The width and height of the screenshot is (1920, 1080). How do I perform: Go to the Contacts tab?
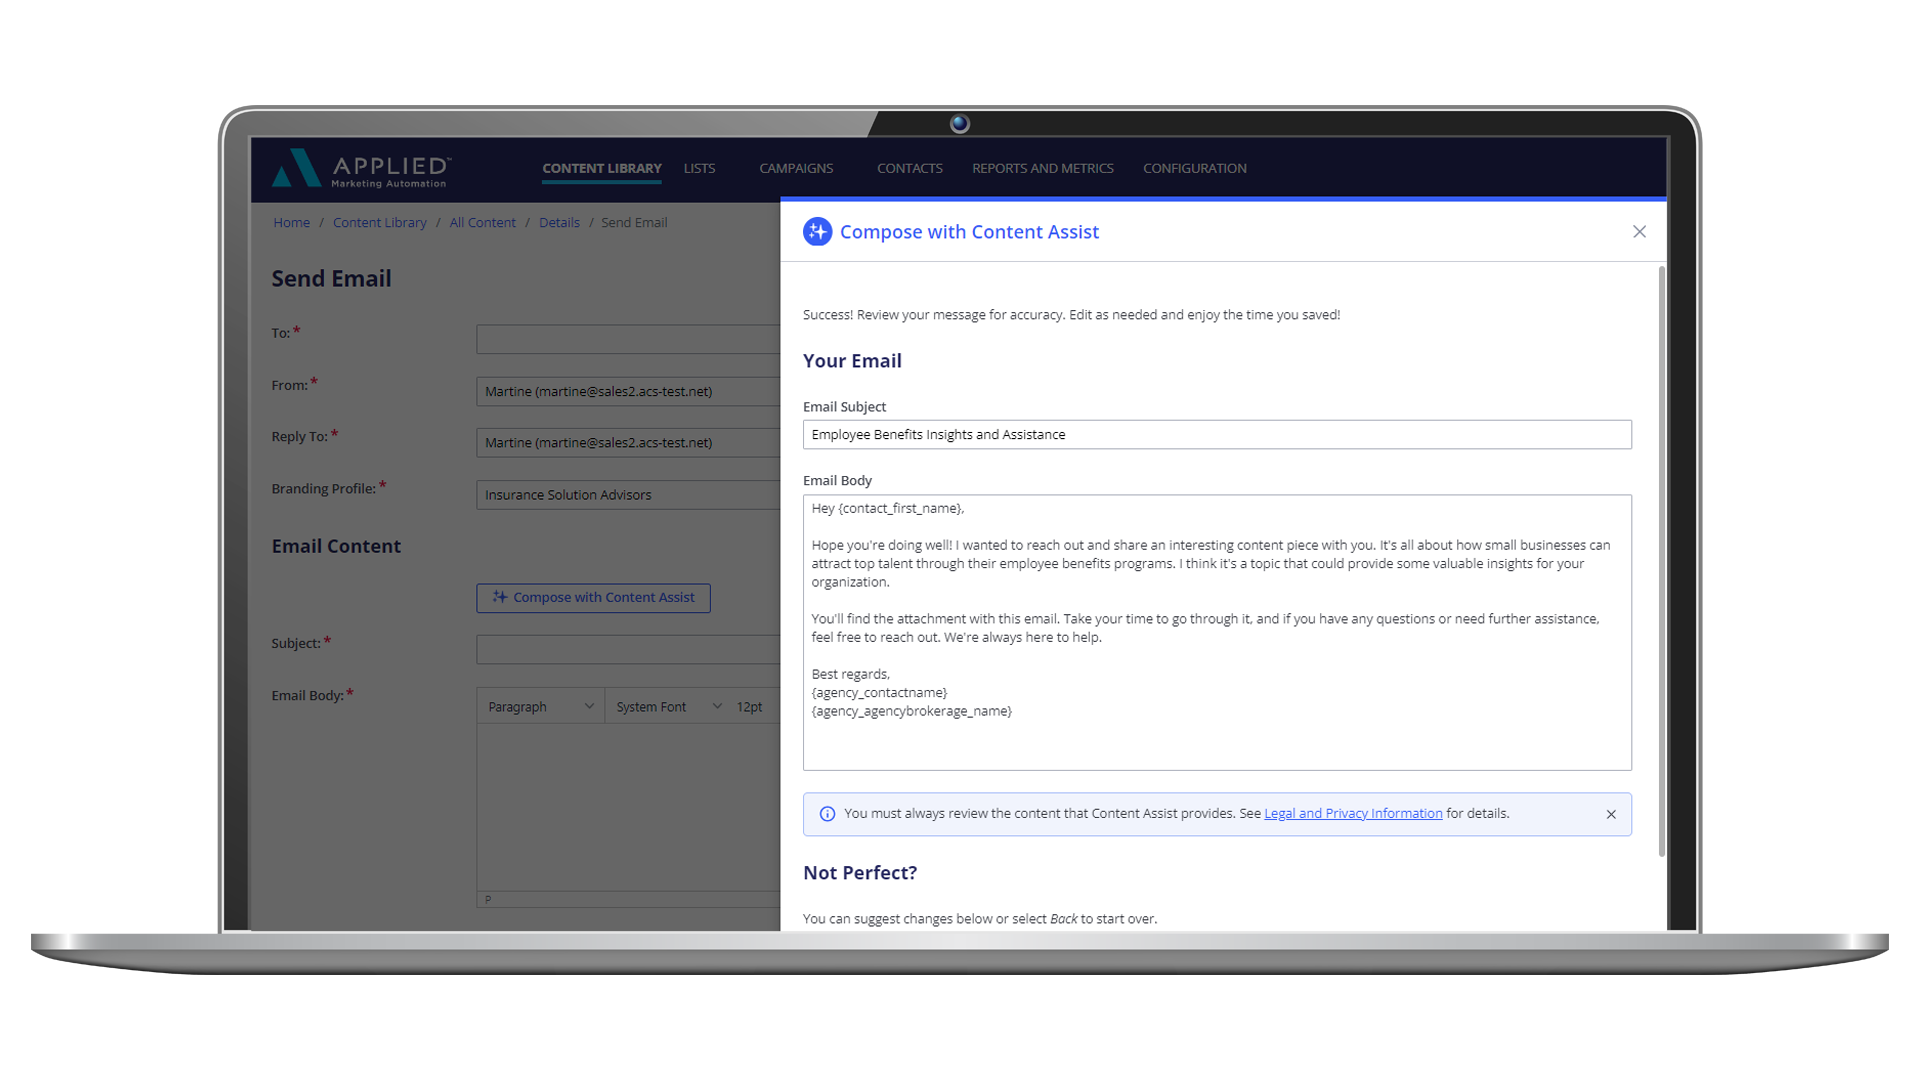910,168
